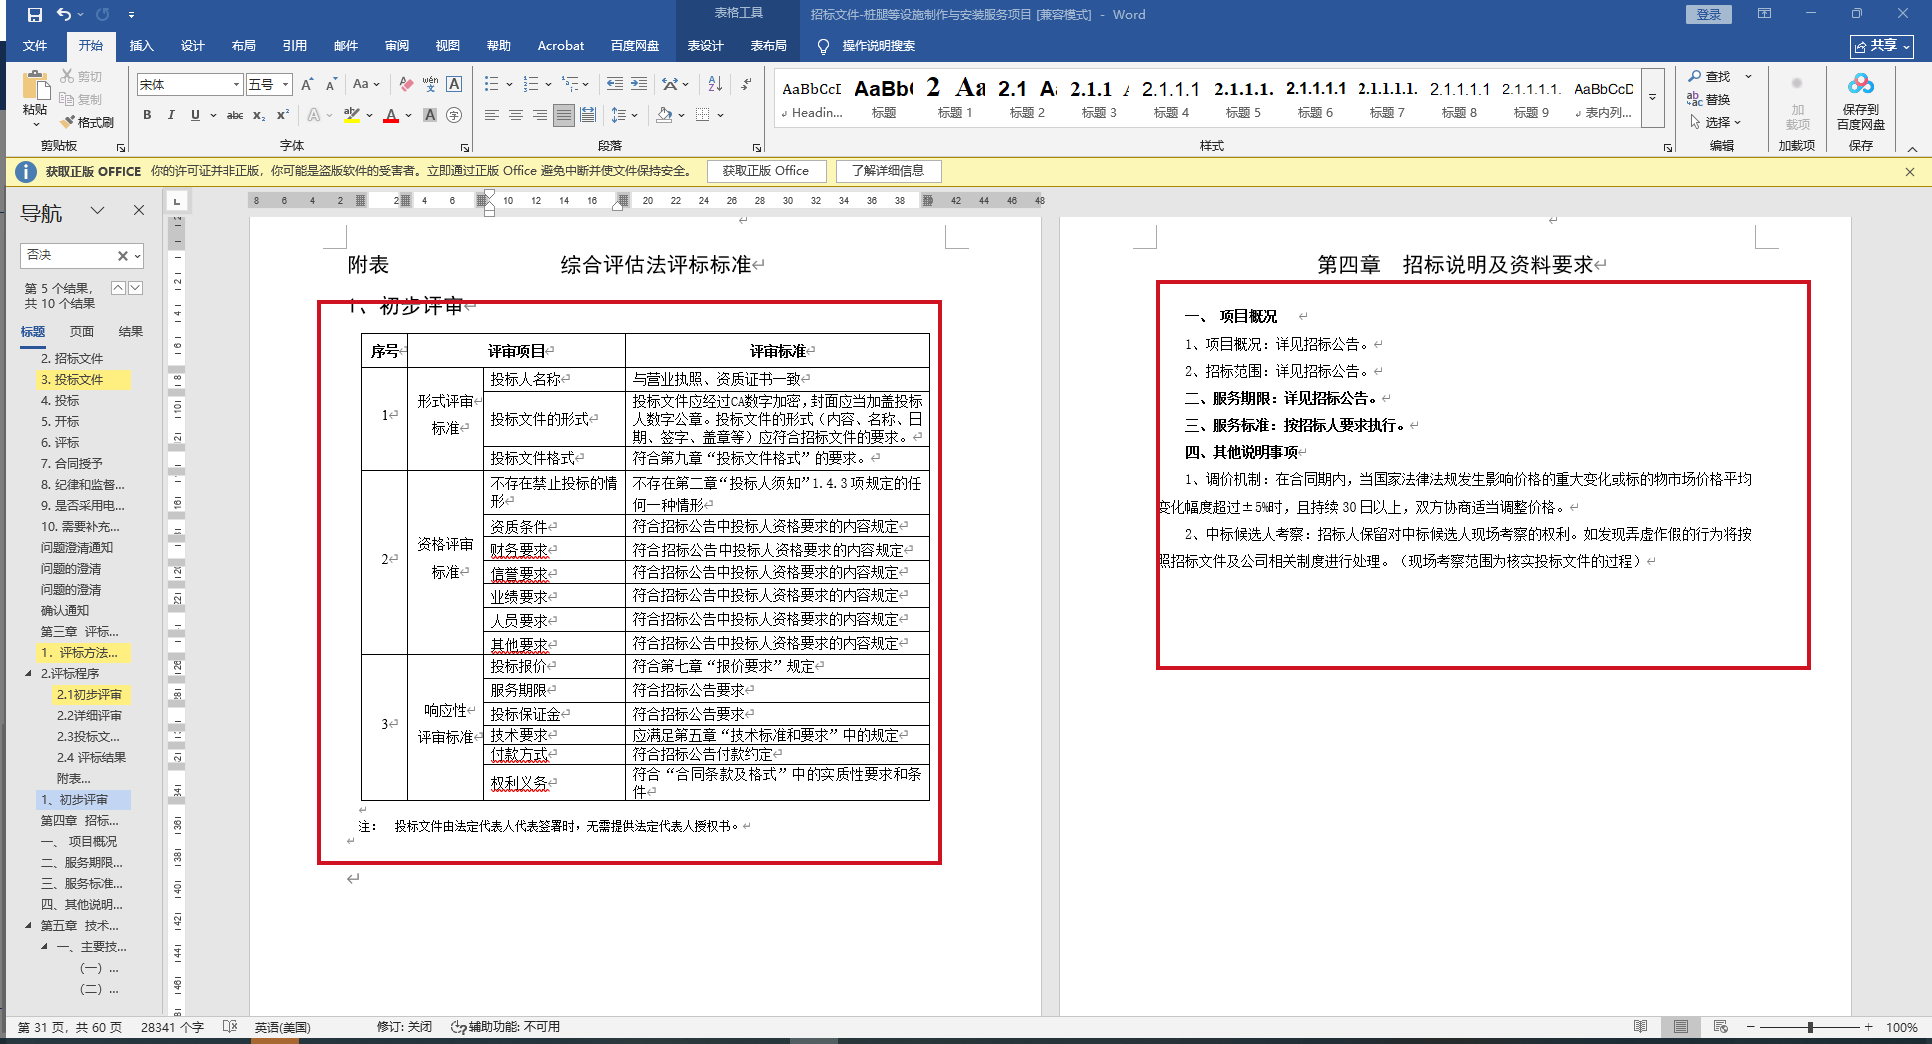Open the 文件 (File) menu
This screenshot has width=1932, height=1044.
[x=35, y=46]
